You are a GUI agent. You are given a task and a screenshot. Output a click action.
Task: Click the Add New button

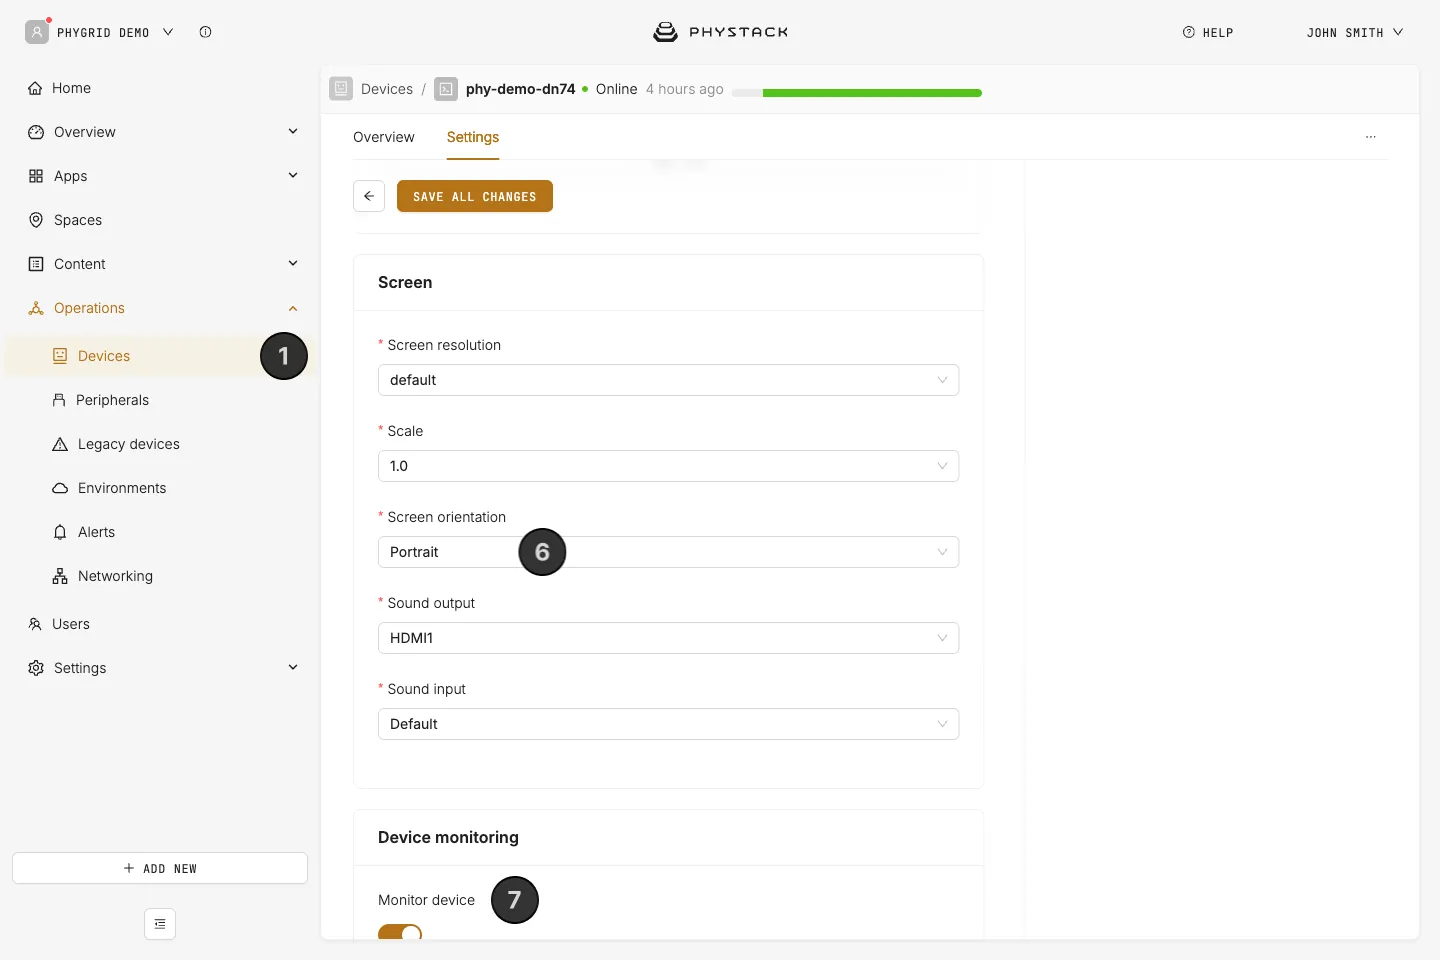pyautogui.click(x=160, y=868)
